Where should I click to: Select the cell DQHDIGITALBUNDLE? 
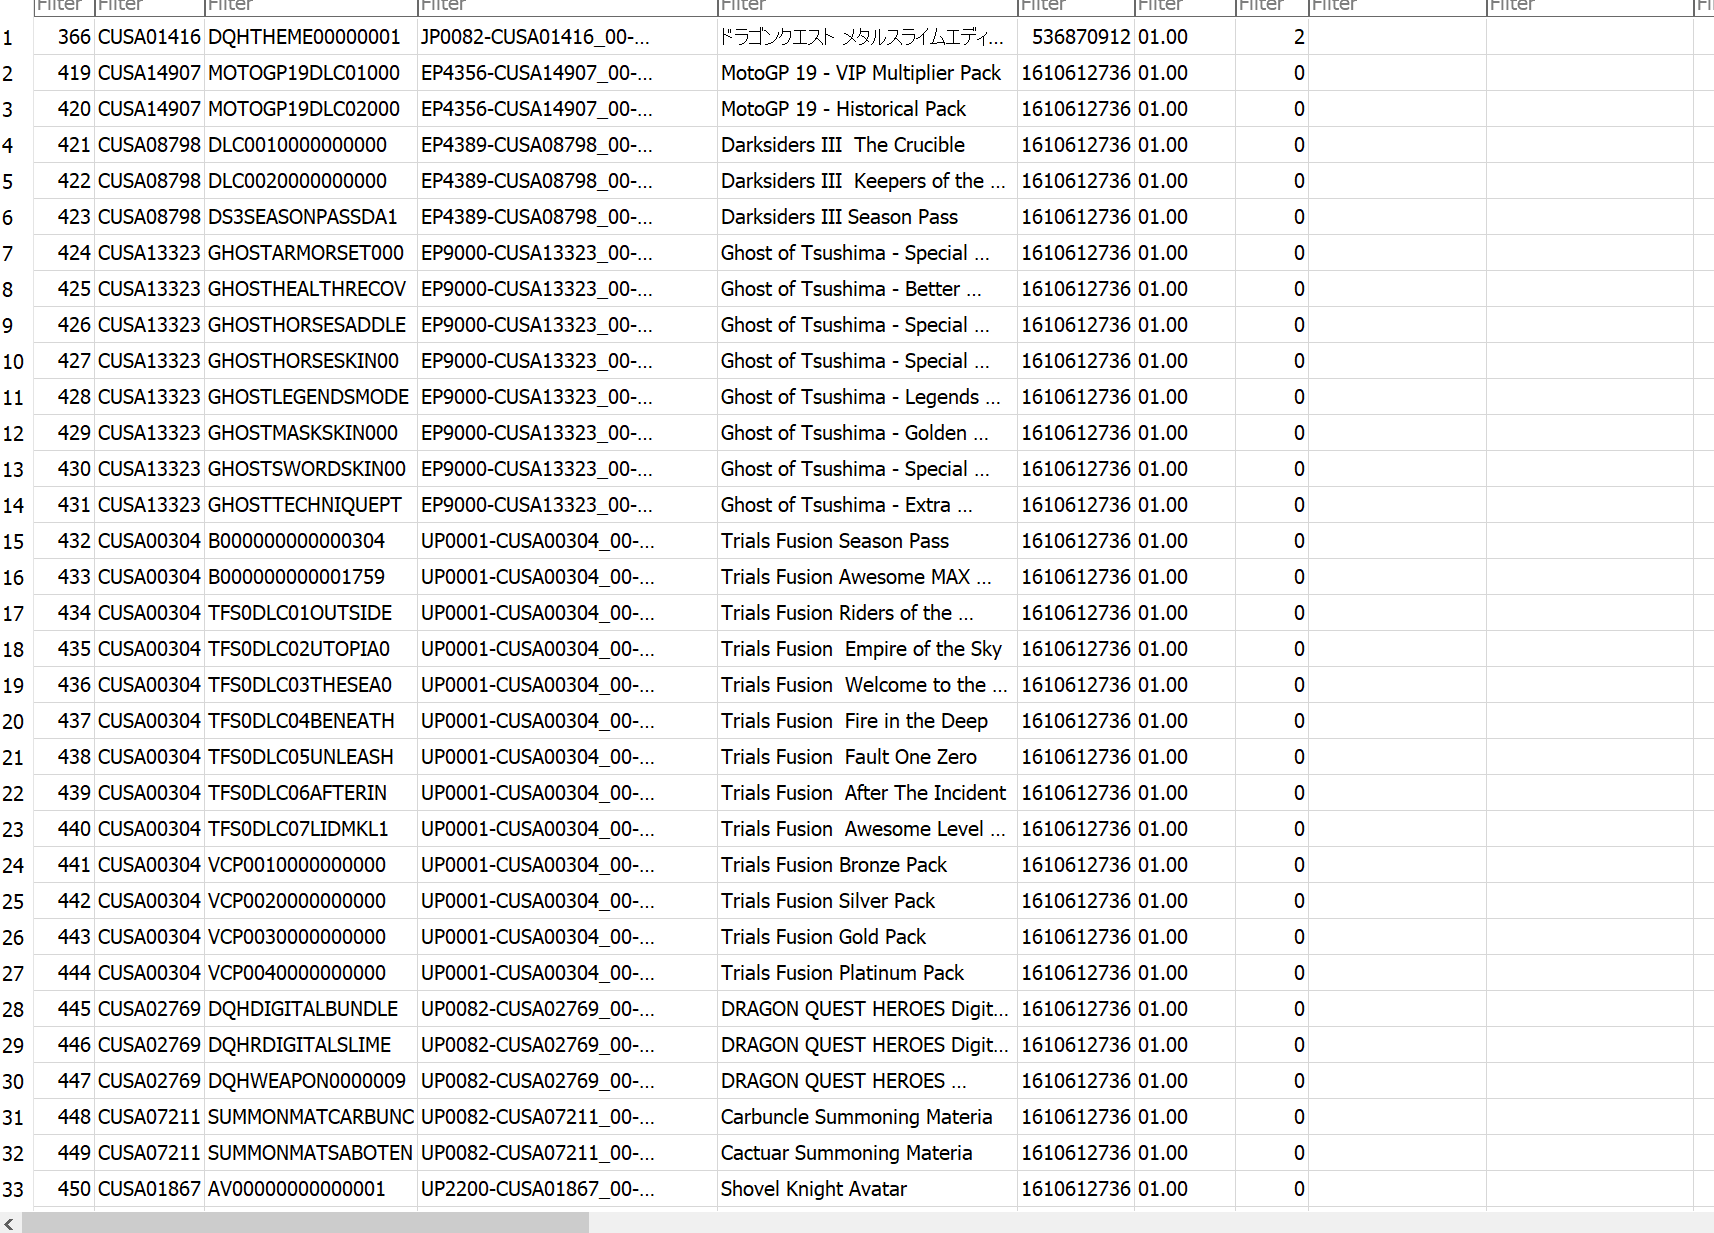tap(311, 1009)
